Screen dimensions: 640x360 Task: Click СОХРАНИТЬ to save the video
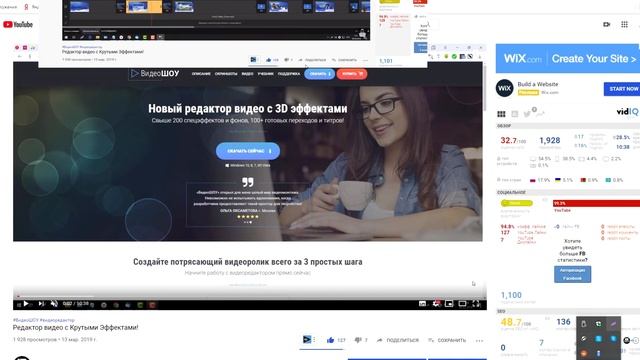pyautogui.click(x=447, y=340)
